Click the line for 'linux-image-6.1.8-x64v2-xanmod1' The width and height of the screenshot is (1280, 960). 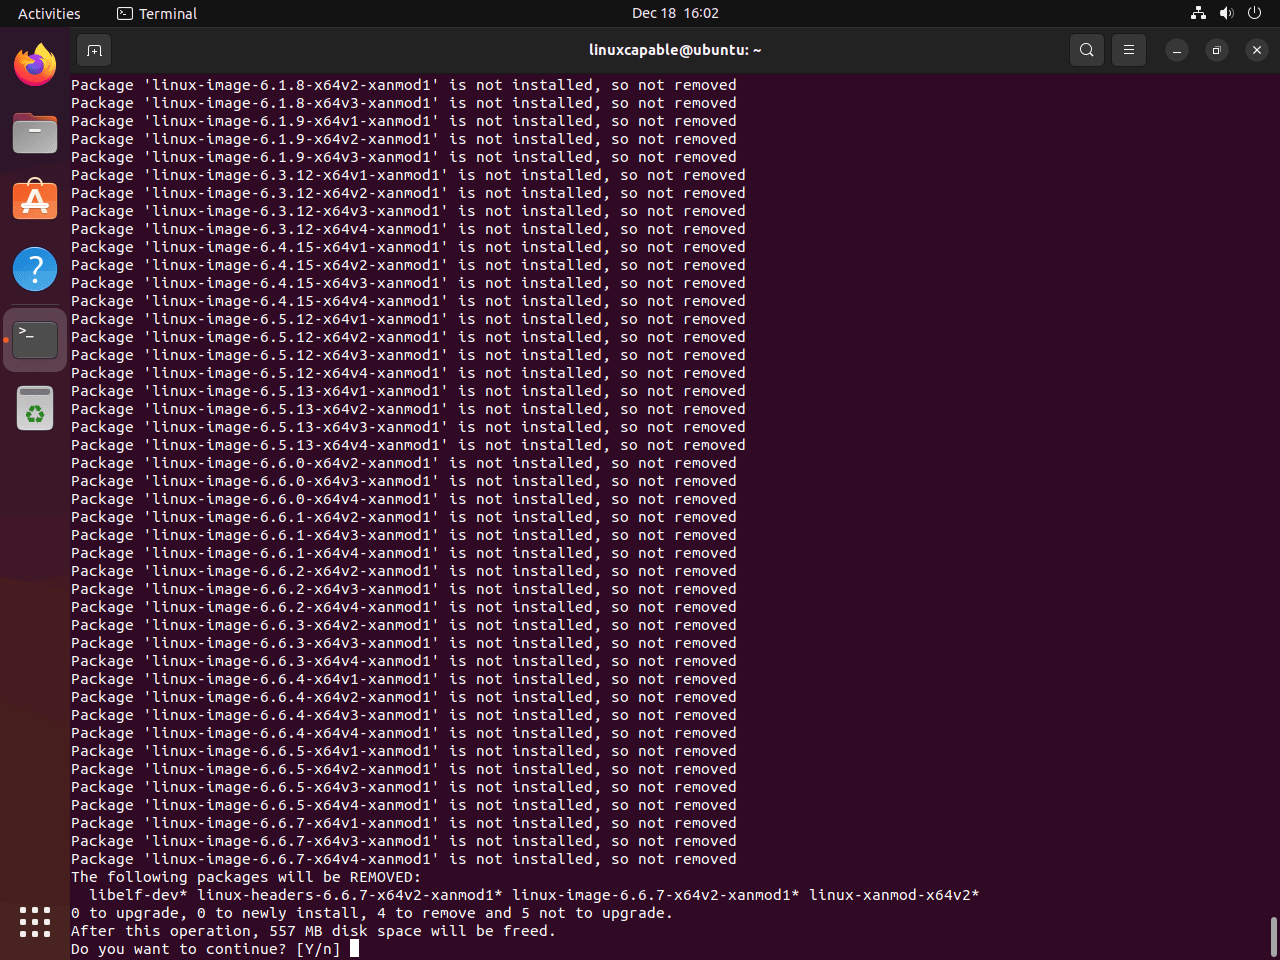[404, 85]
